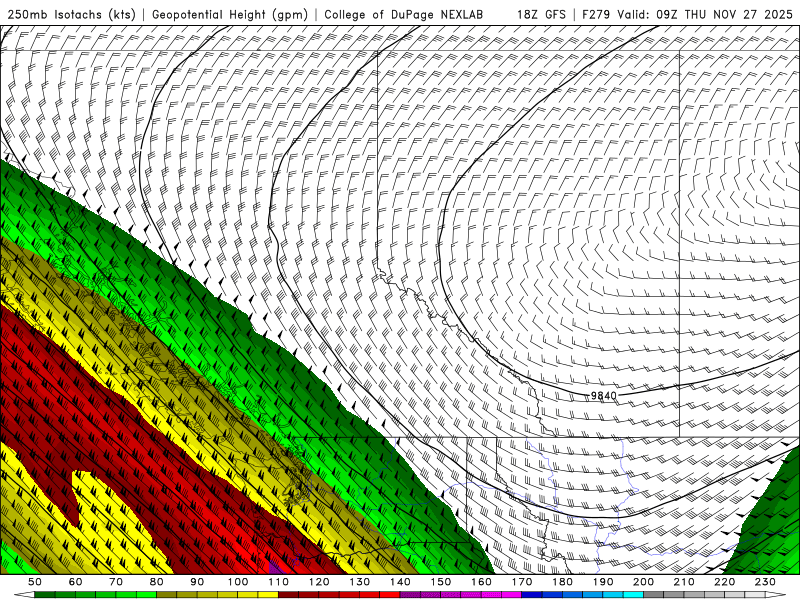The width and height of the screenshot is (800, 600).
Task: Click the 160 value on the colorbar scale
Action: point(481,582)
